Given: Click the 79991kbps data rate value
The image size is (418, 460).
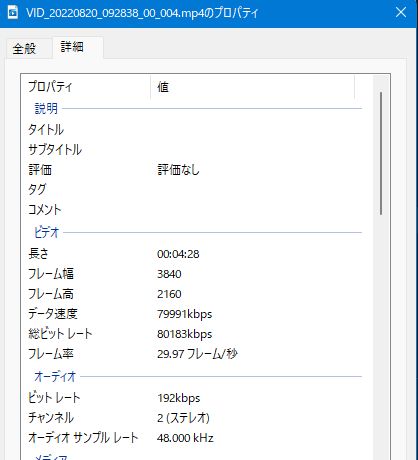Looking at the screenshot, I should (185, 314).
